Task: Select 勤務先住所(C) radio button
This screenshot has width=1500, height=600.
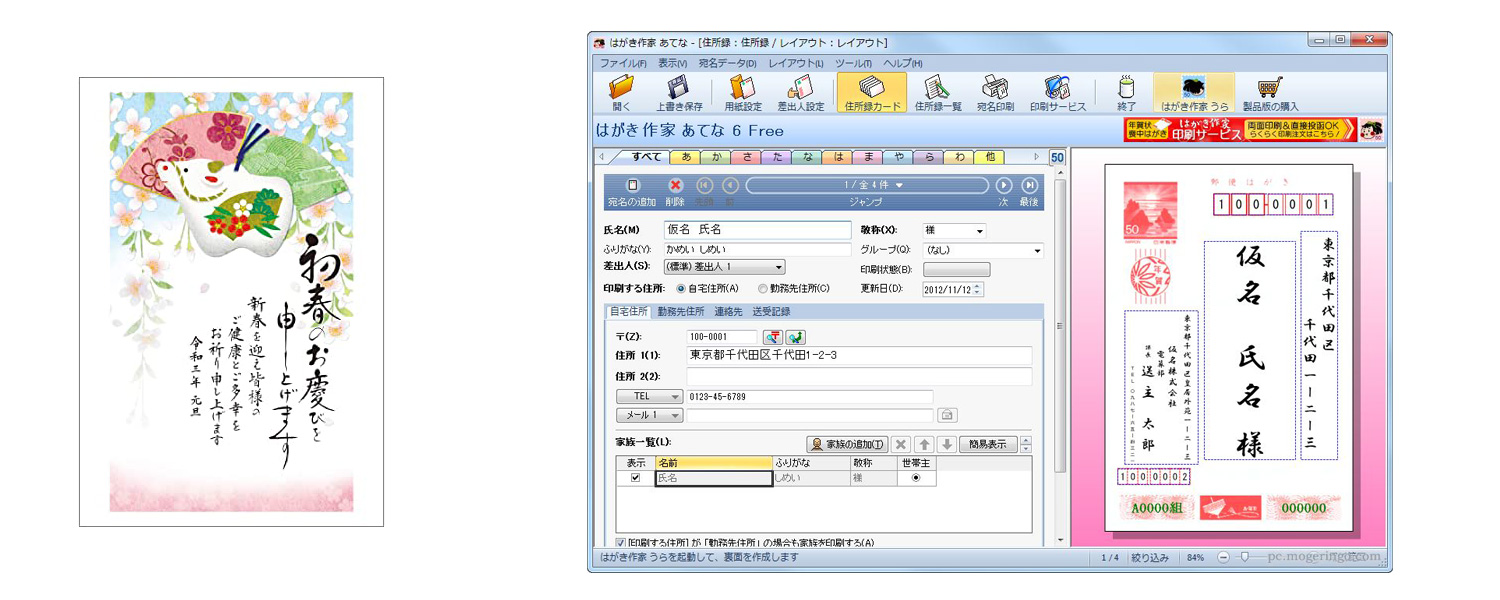Action: point(763,288)
